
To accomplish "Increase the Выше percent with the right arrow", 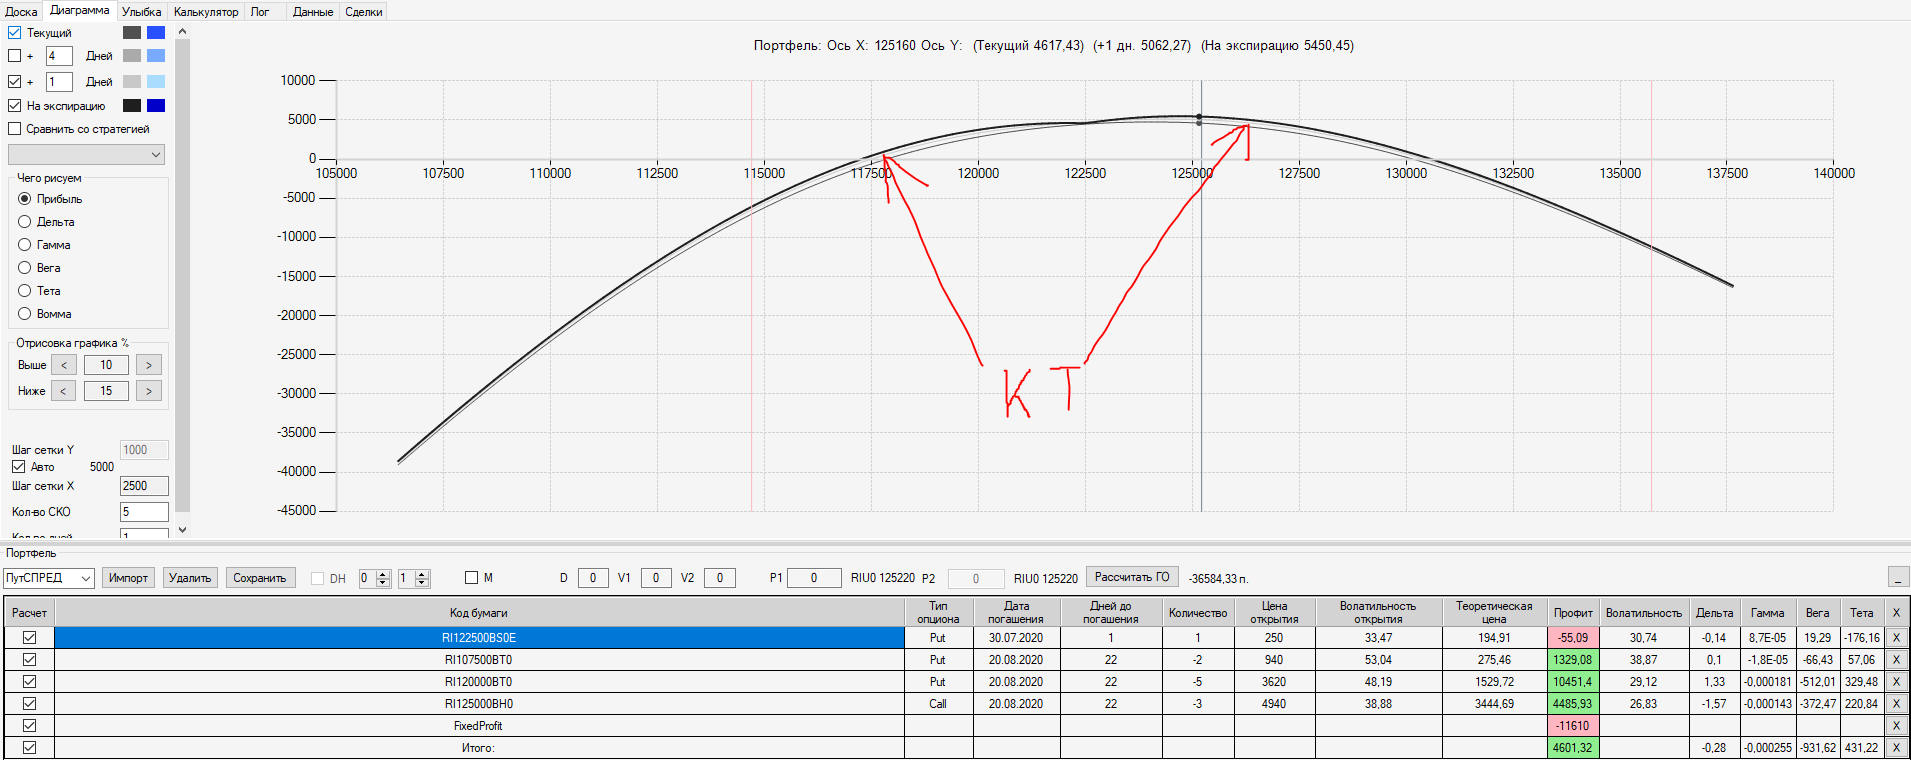I will coord(149,365).
